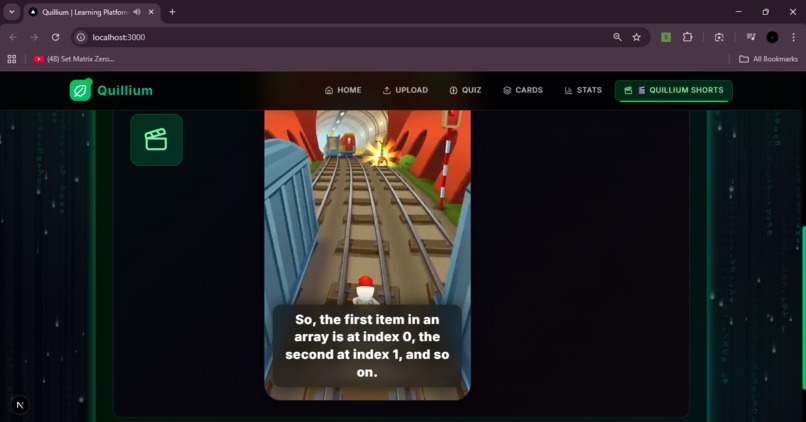Click the video caption about array index
This screenshot has height=422, width=806.
coord(367,346)
